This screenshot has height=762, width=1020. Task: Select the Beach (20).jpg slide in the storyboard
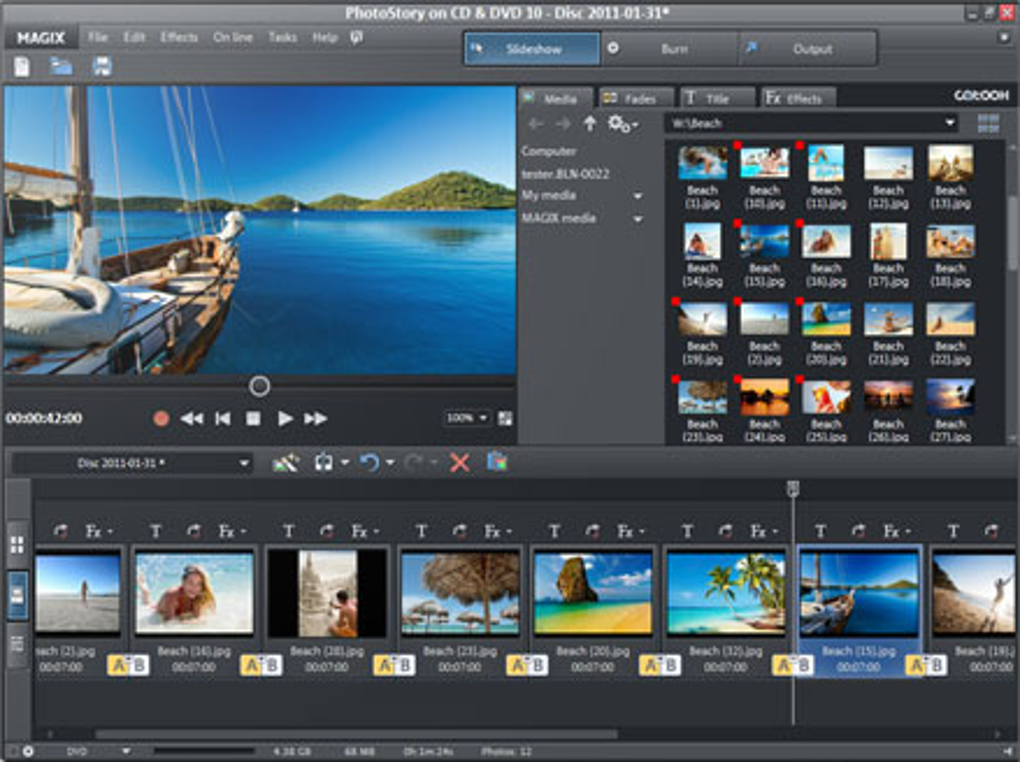tap(592, 593)
